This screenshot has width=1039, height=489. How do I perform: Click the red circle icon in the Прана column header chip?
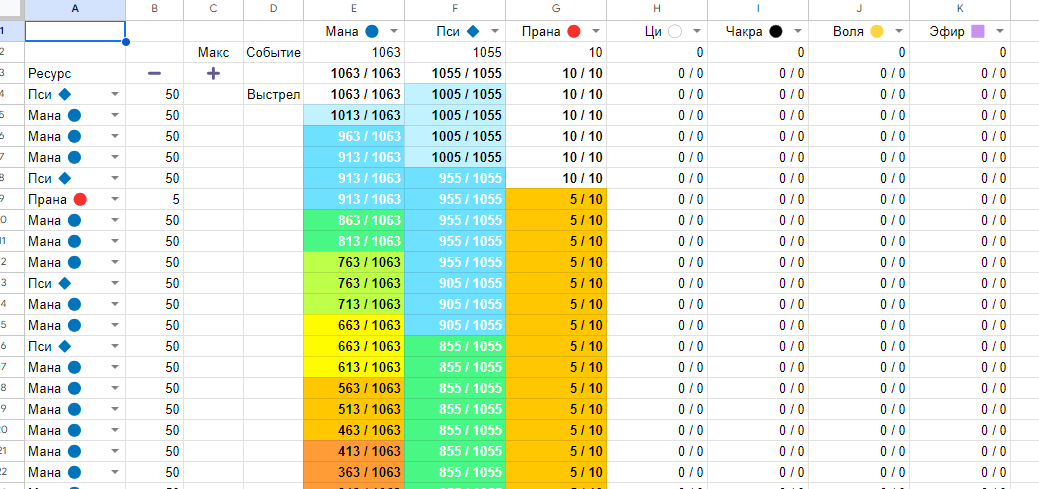pyautogui.click(x=574, y=32)
